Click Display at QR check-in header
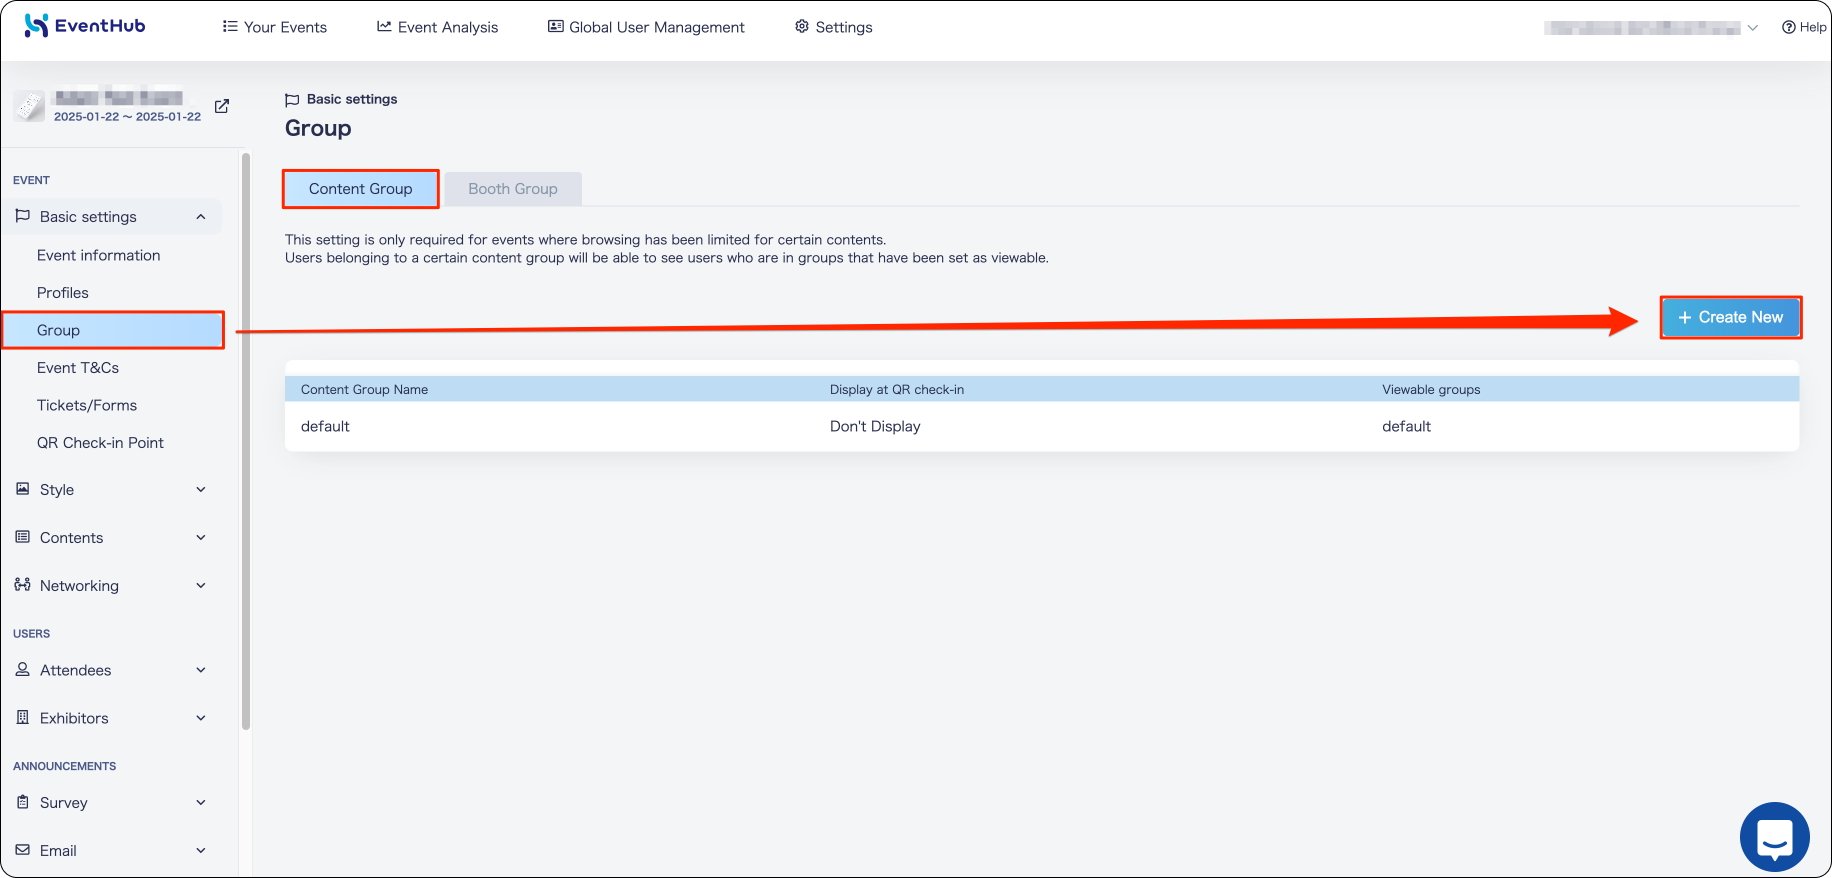The width and height of the screenshot is (1832, 878). (897, 390)
